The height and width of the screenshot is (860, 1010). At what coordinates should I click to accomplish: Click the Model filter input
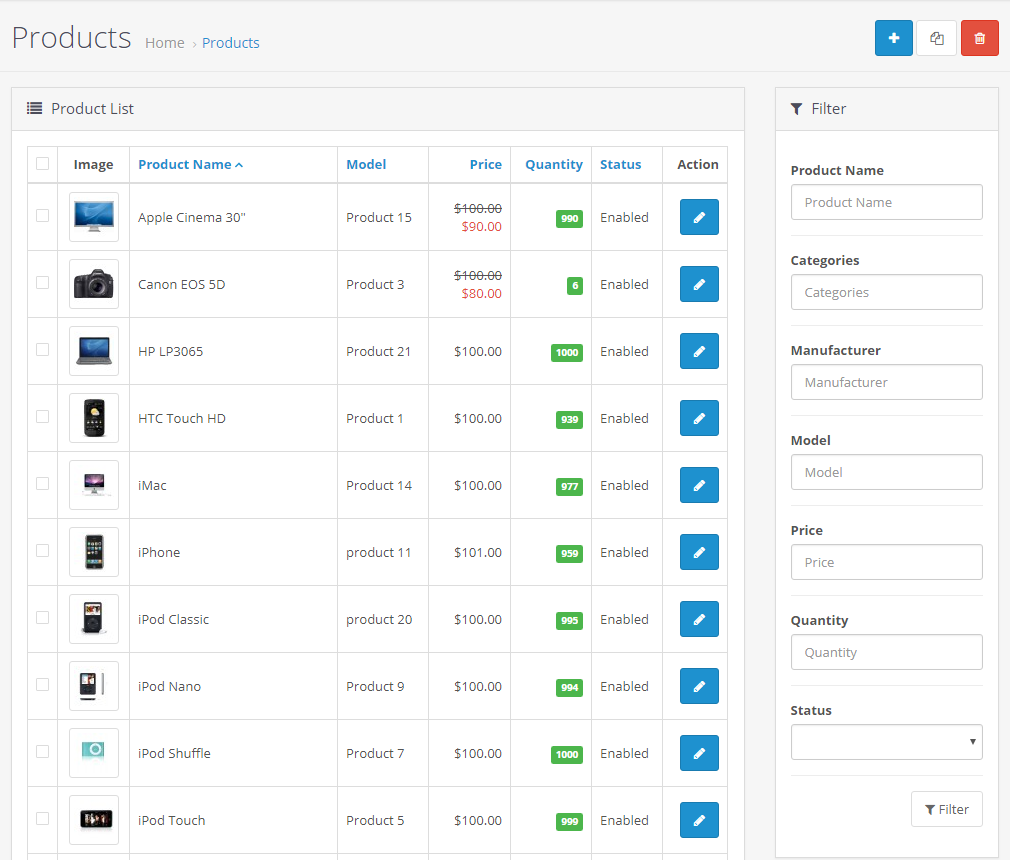click(x=886, y=472)
